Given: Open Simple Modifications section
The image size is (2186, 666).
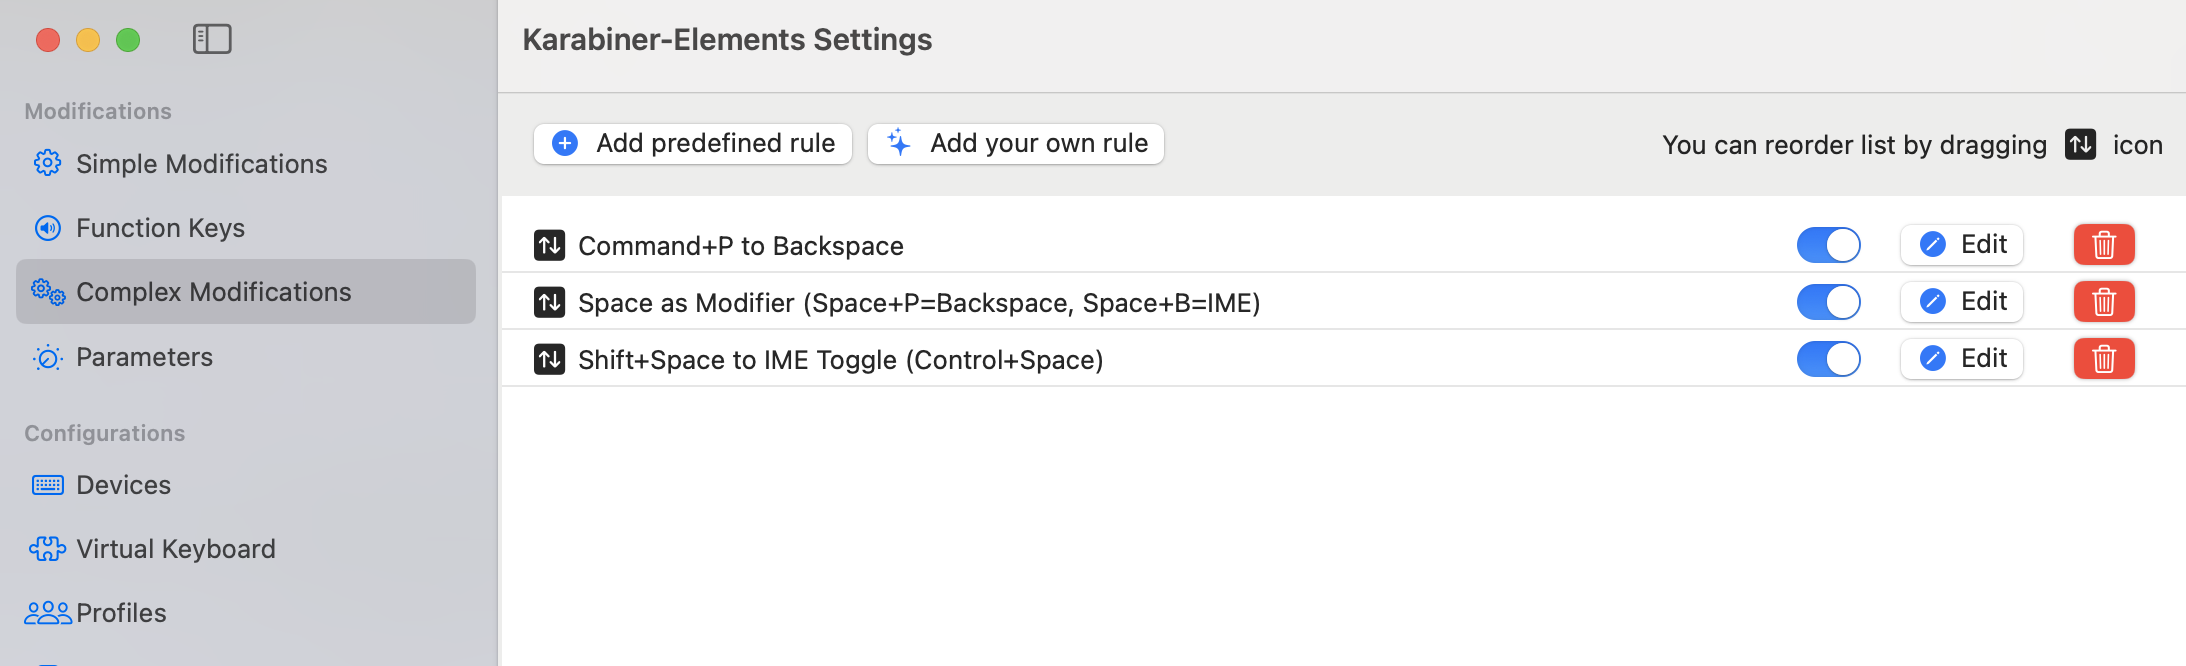Looking at the screenshot, I should tap(201, 164).
